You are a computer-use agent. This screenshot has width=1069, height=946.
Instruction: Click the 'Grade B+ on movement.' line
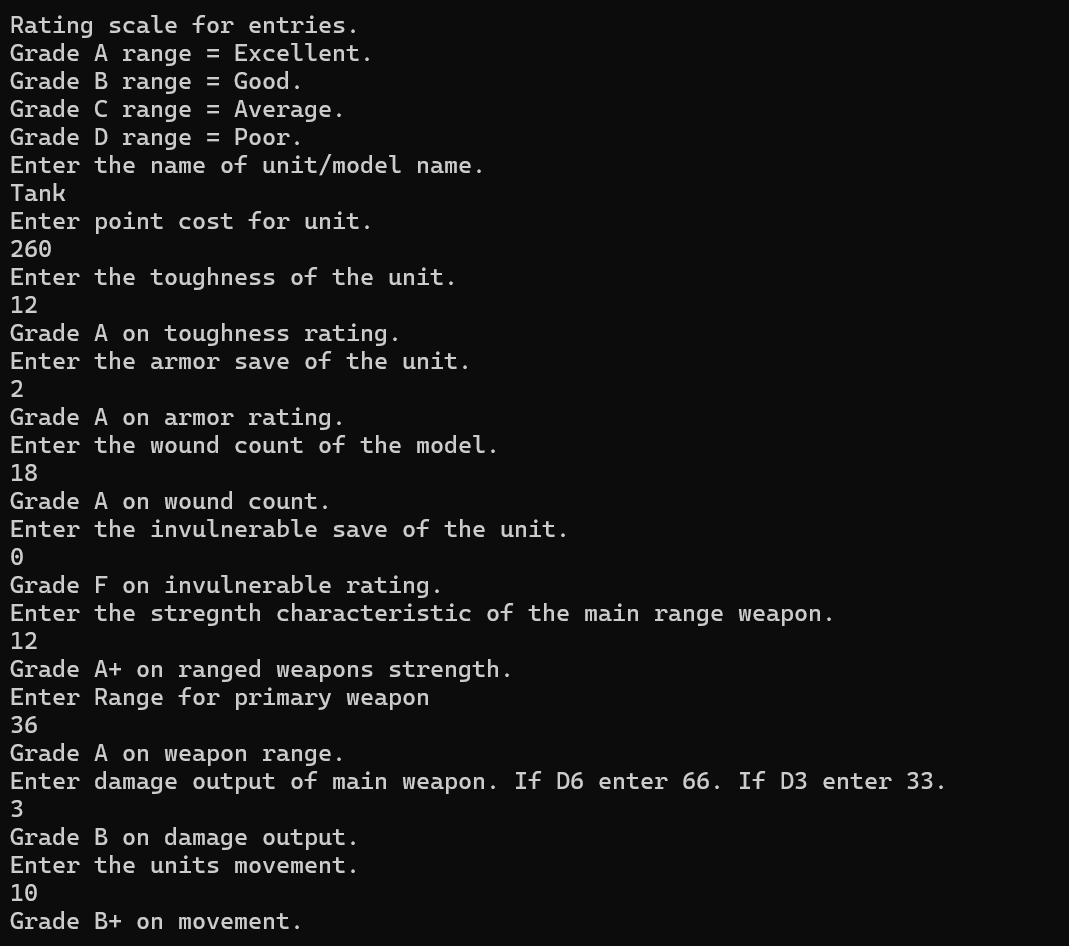coord(155,921)
